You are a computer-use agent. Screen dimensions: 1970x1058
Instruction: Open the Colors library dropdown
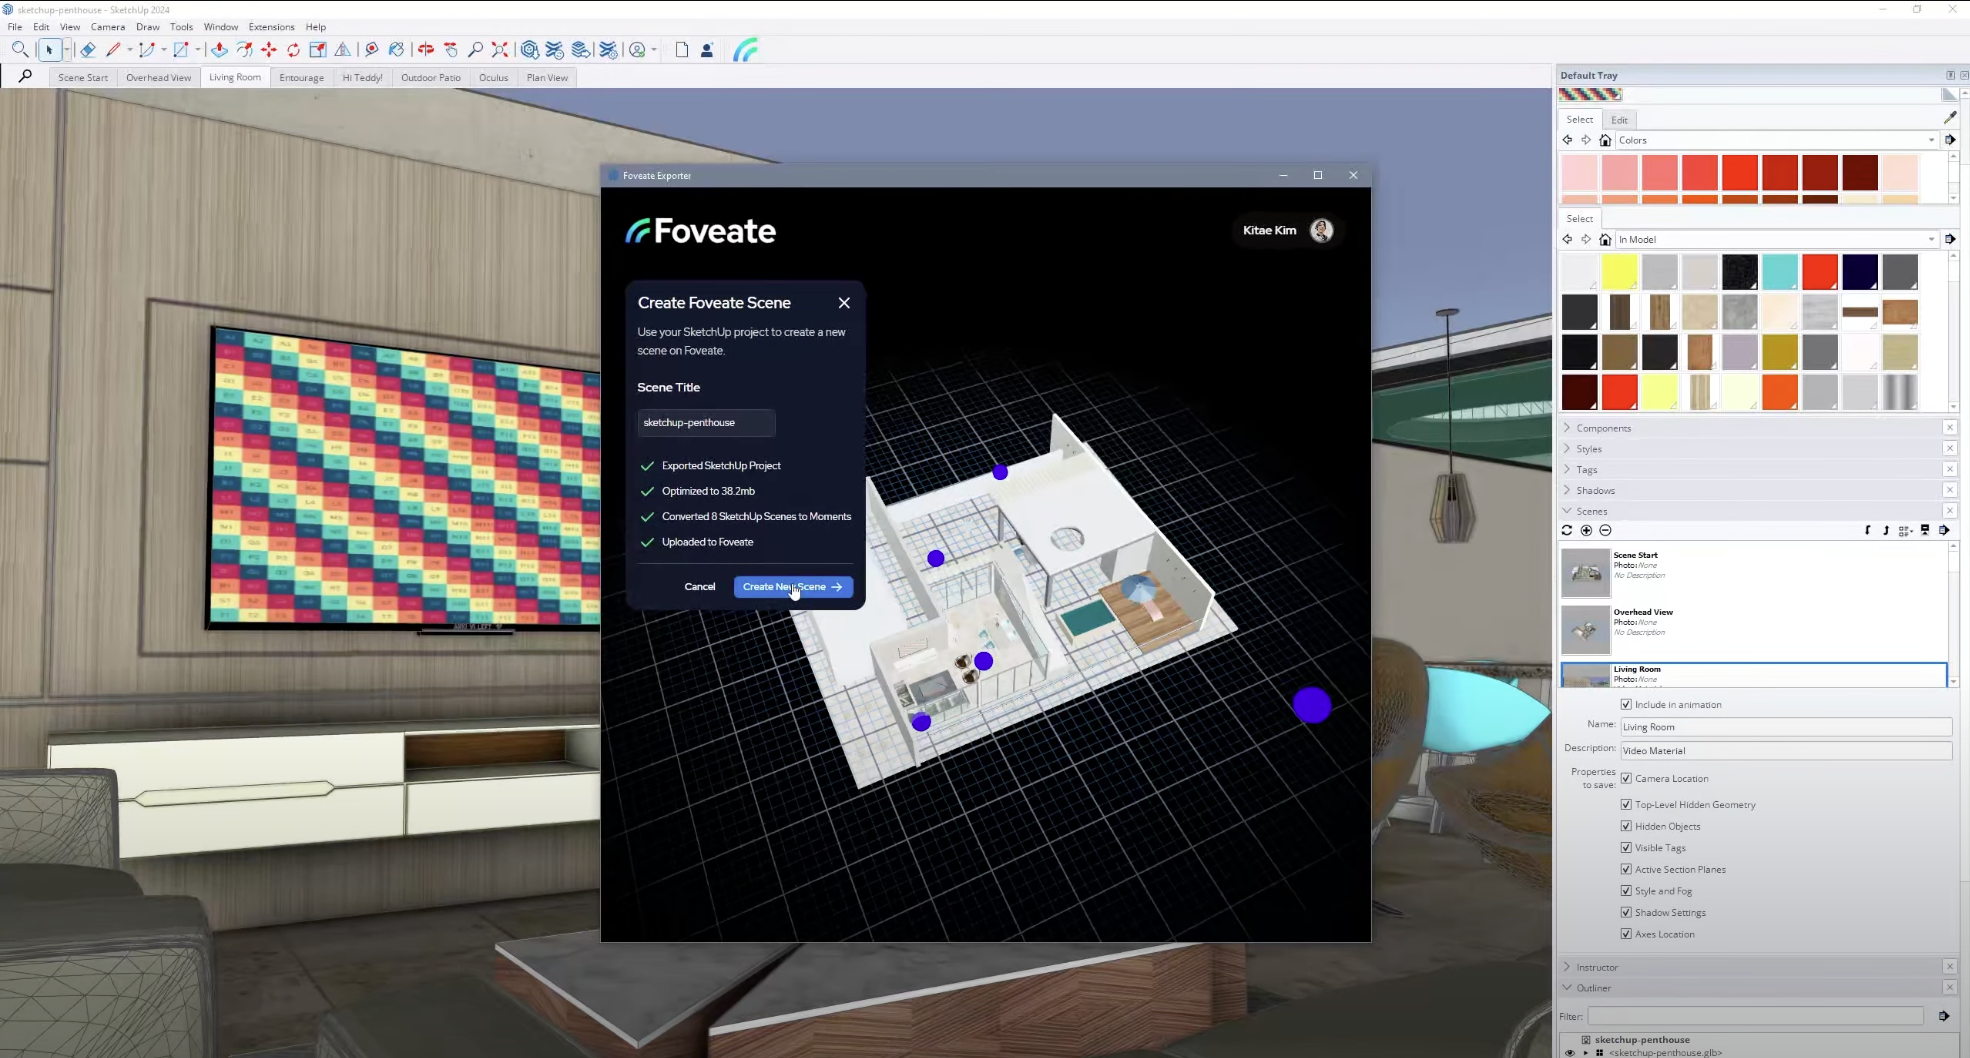1776,140
